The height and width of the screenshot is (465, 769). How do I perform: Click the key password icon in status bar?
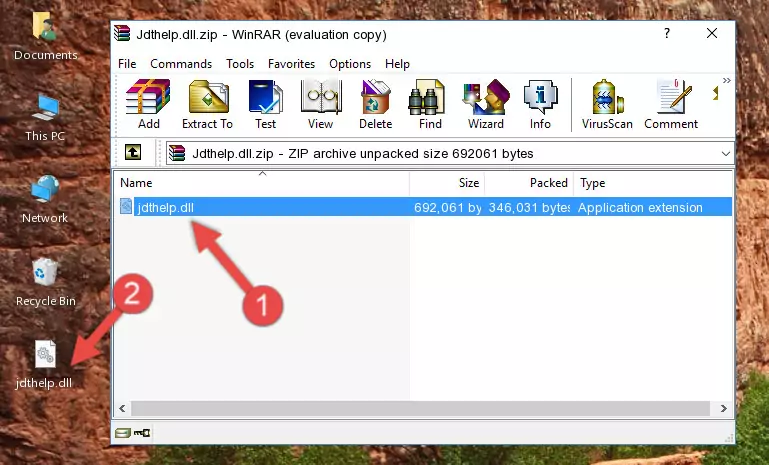(x=142, y=433)
